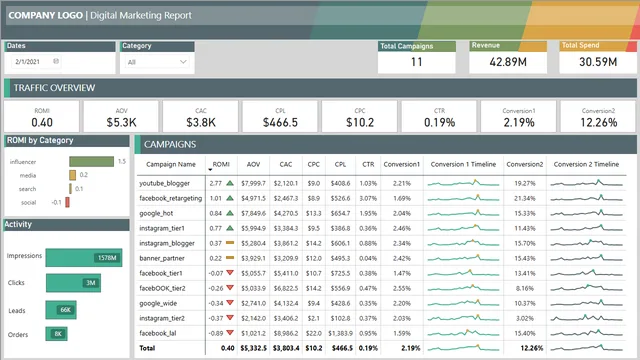Image resolution: width=640 pixels, height=360 pixels.
Task: Sort by CPL column header
Action: [340, 164]
